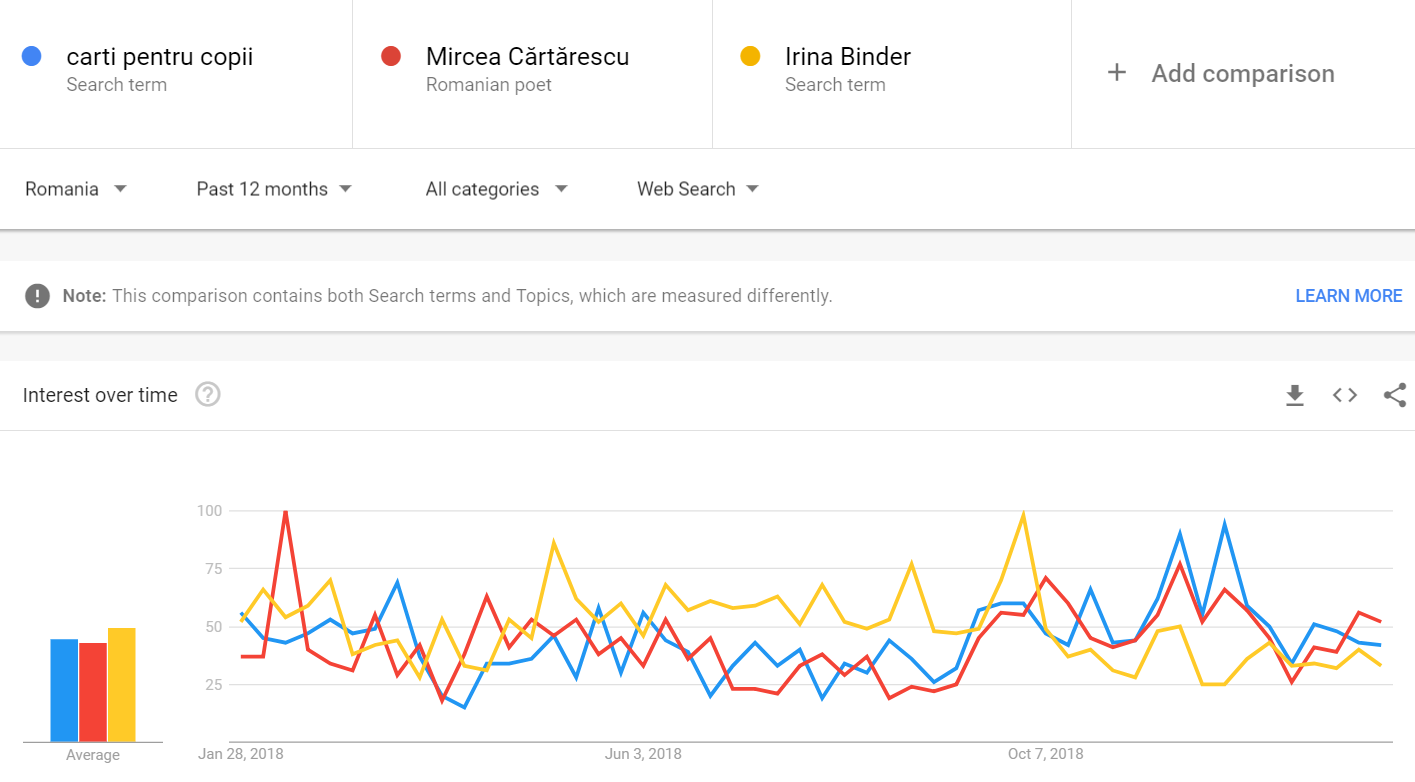Click the yellow Average bar in the chart
This screenshot has width=1415, height=782.
[x=121, y=685]
